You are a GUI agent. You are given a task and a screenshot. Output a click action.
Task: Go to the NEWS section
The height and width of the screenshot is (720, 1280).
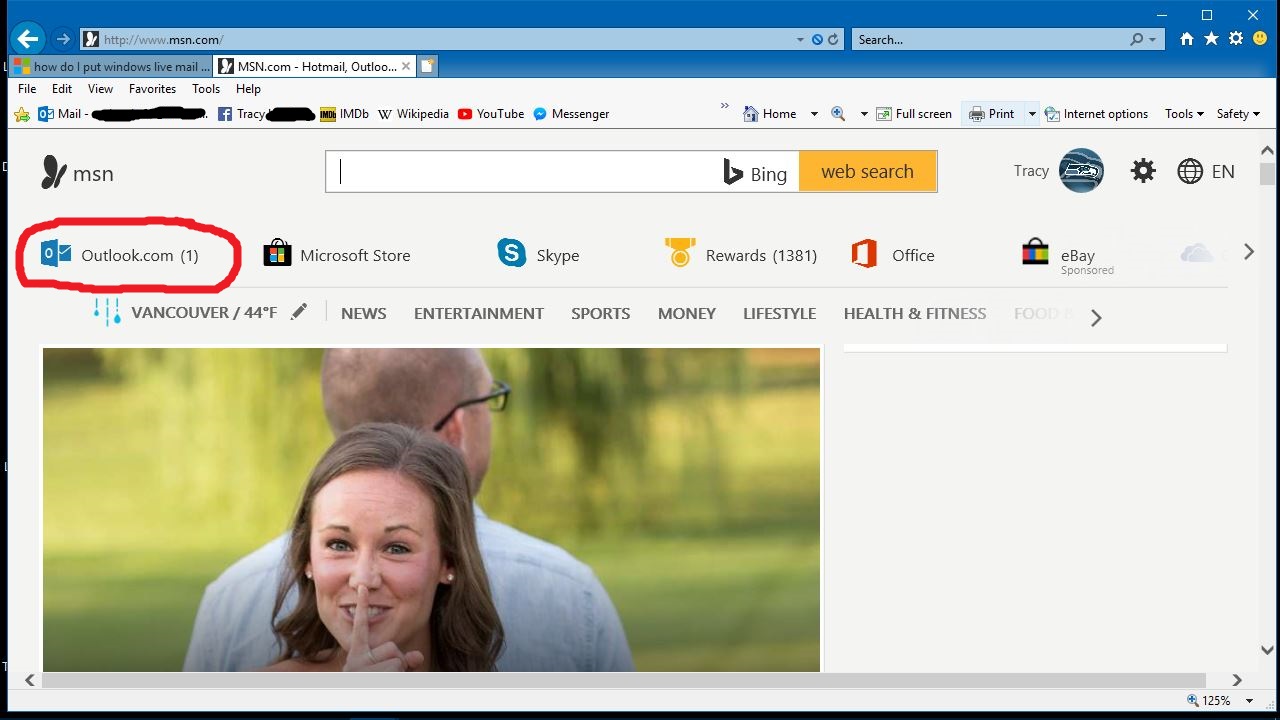point(363,313)
